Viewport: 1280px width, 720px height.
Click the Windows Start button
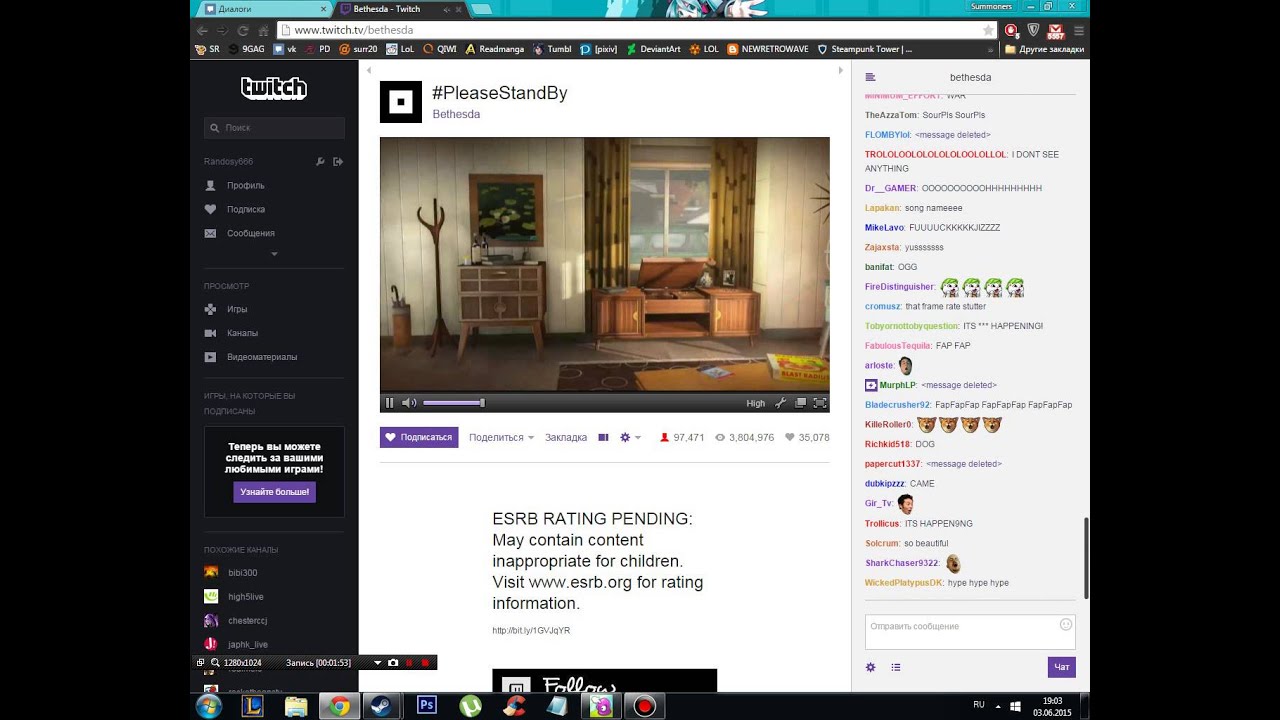(x=209, y=706)
